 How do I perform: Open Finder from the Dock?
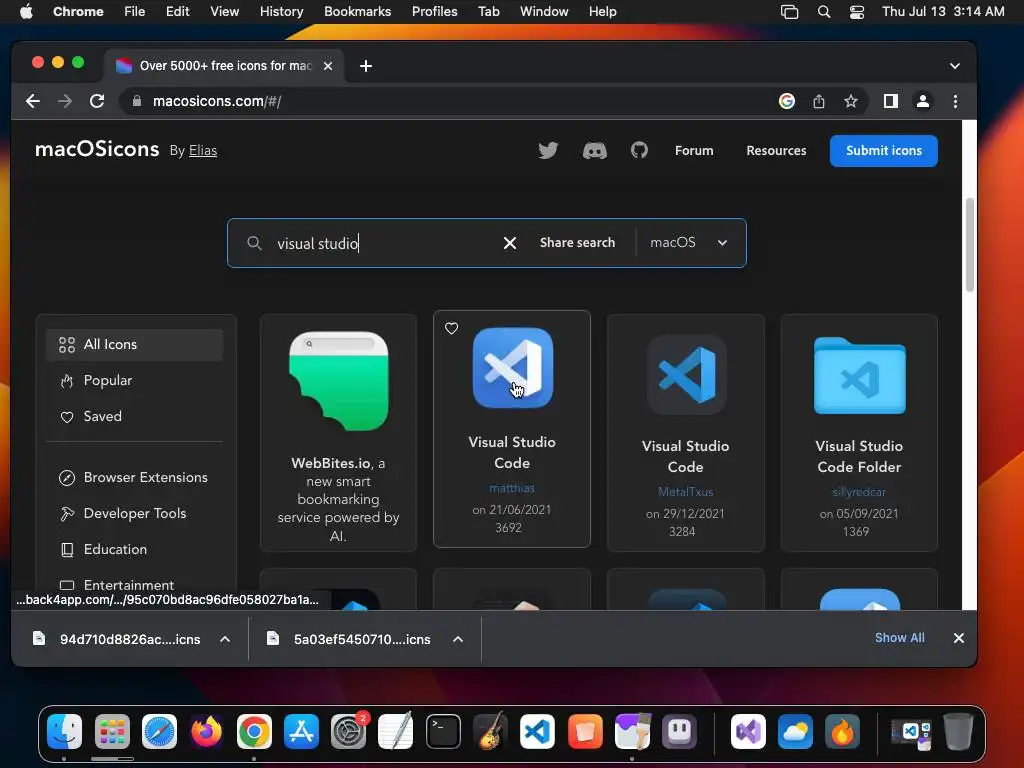pyautogui.click(x=65, y=731)
